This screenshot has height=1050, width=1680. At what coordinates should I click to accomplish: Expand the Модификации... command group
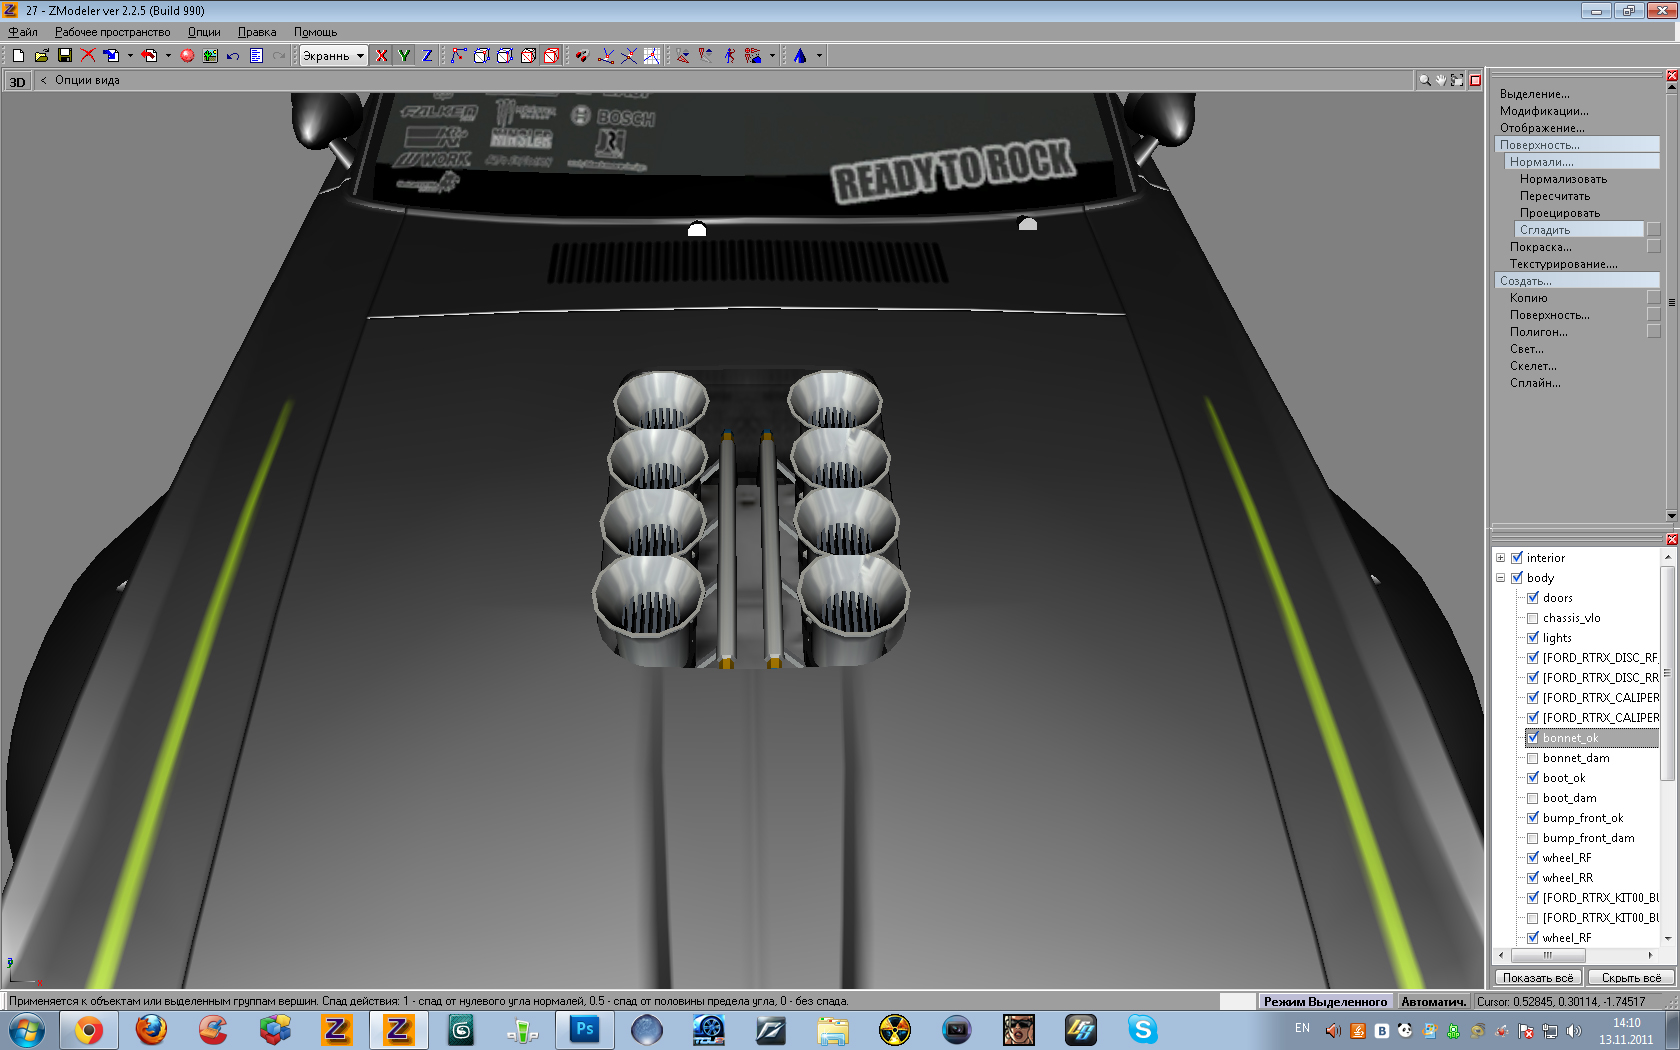[1543, 111]
